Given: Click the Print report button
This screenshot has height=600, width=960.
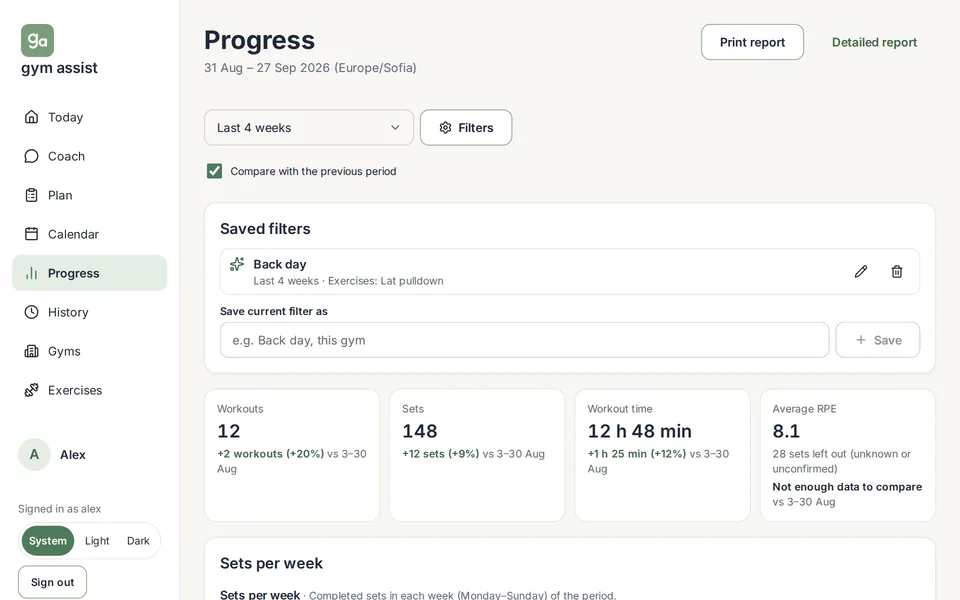Looking at the screenshot, I should (x=752, y=42).
